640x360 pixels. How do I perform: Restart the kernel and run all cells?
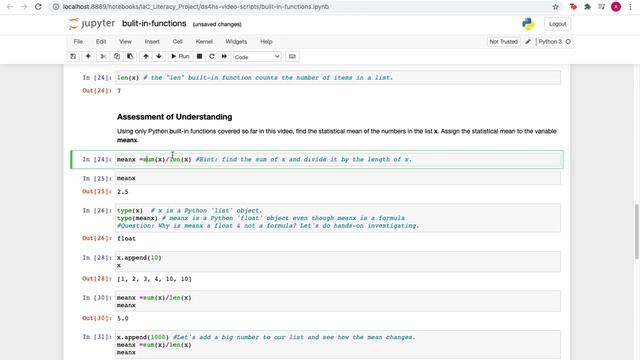(224, 56)
